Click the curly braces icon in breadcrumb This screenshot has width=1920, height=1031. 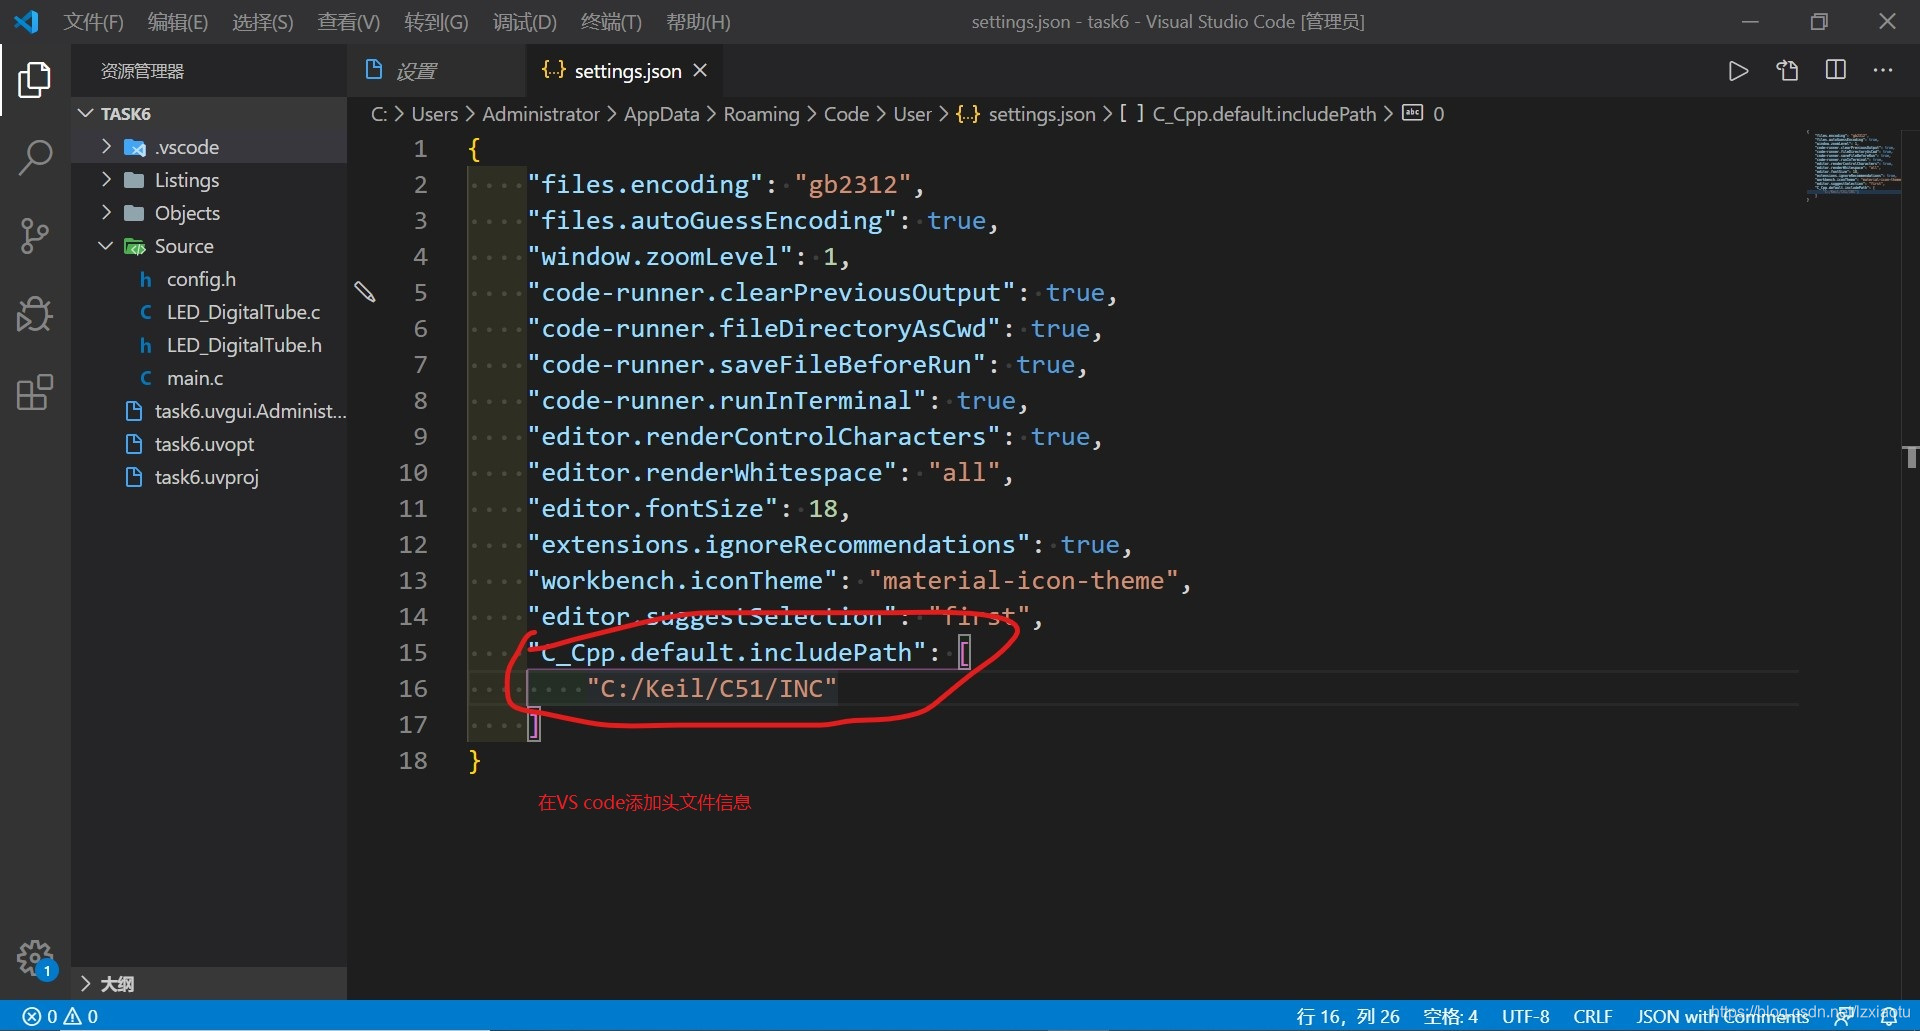pyautogui.click(x=968, y=114)
